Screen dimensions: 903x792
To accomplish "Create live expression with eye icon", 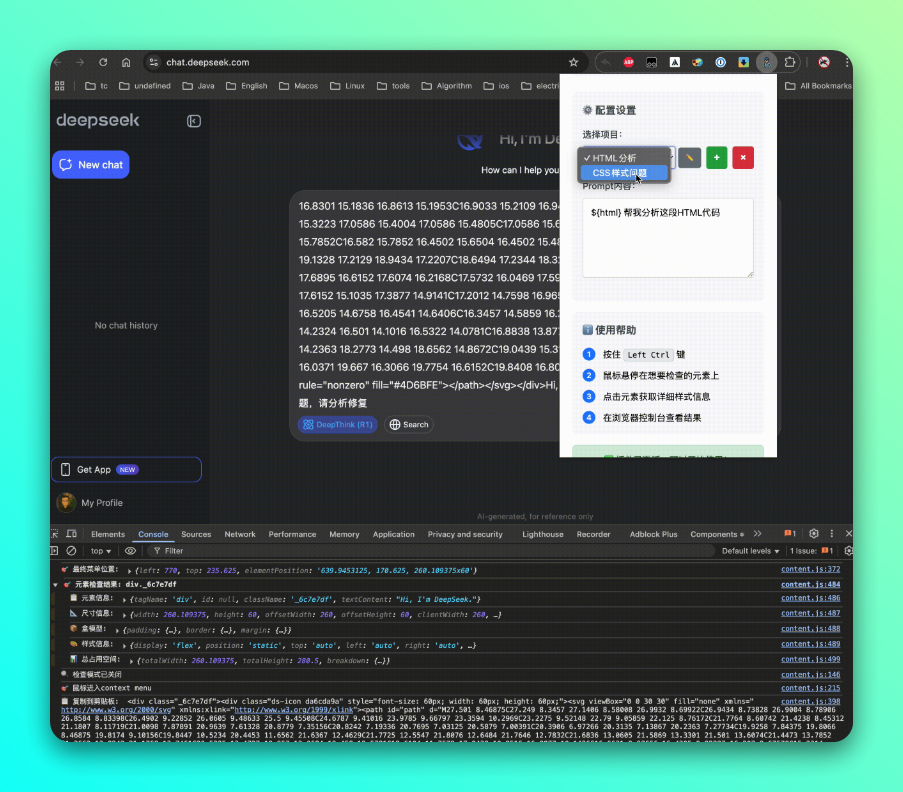I will click(131, 551).
